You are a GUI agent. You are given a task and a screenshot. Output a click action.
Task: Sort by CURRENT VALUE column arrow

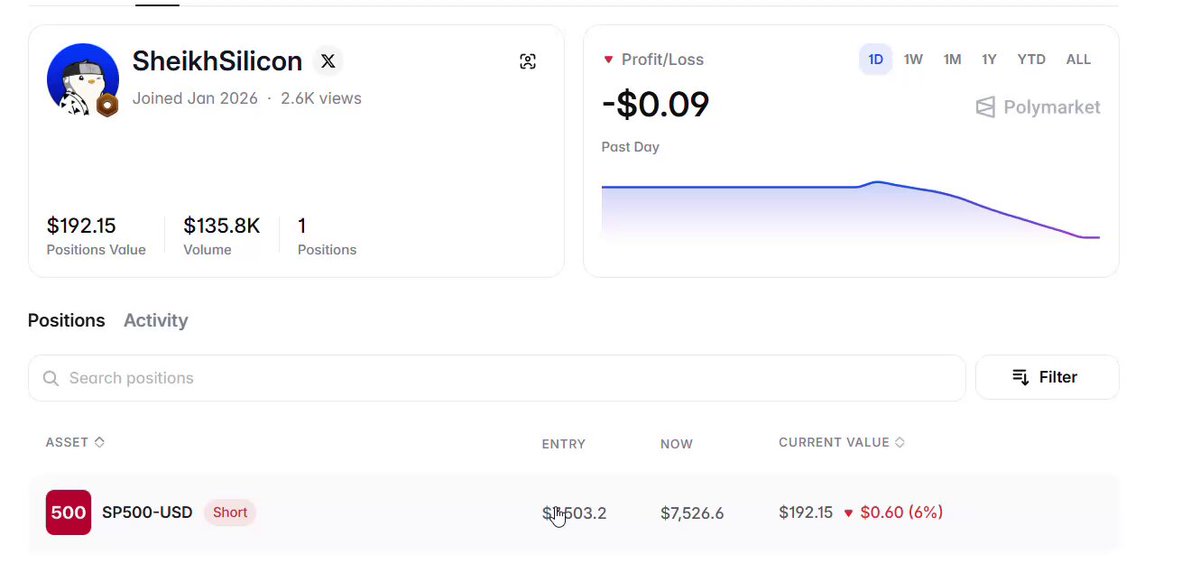click(x=899, y=442)
